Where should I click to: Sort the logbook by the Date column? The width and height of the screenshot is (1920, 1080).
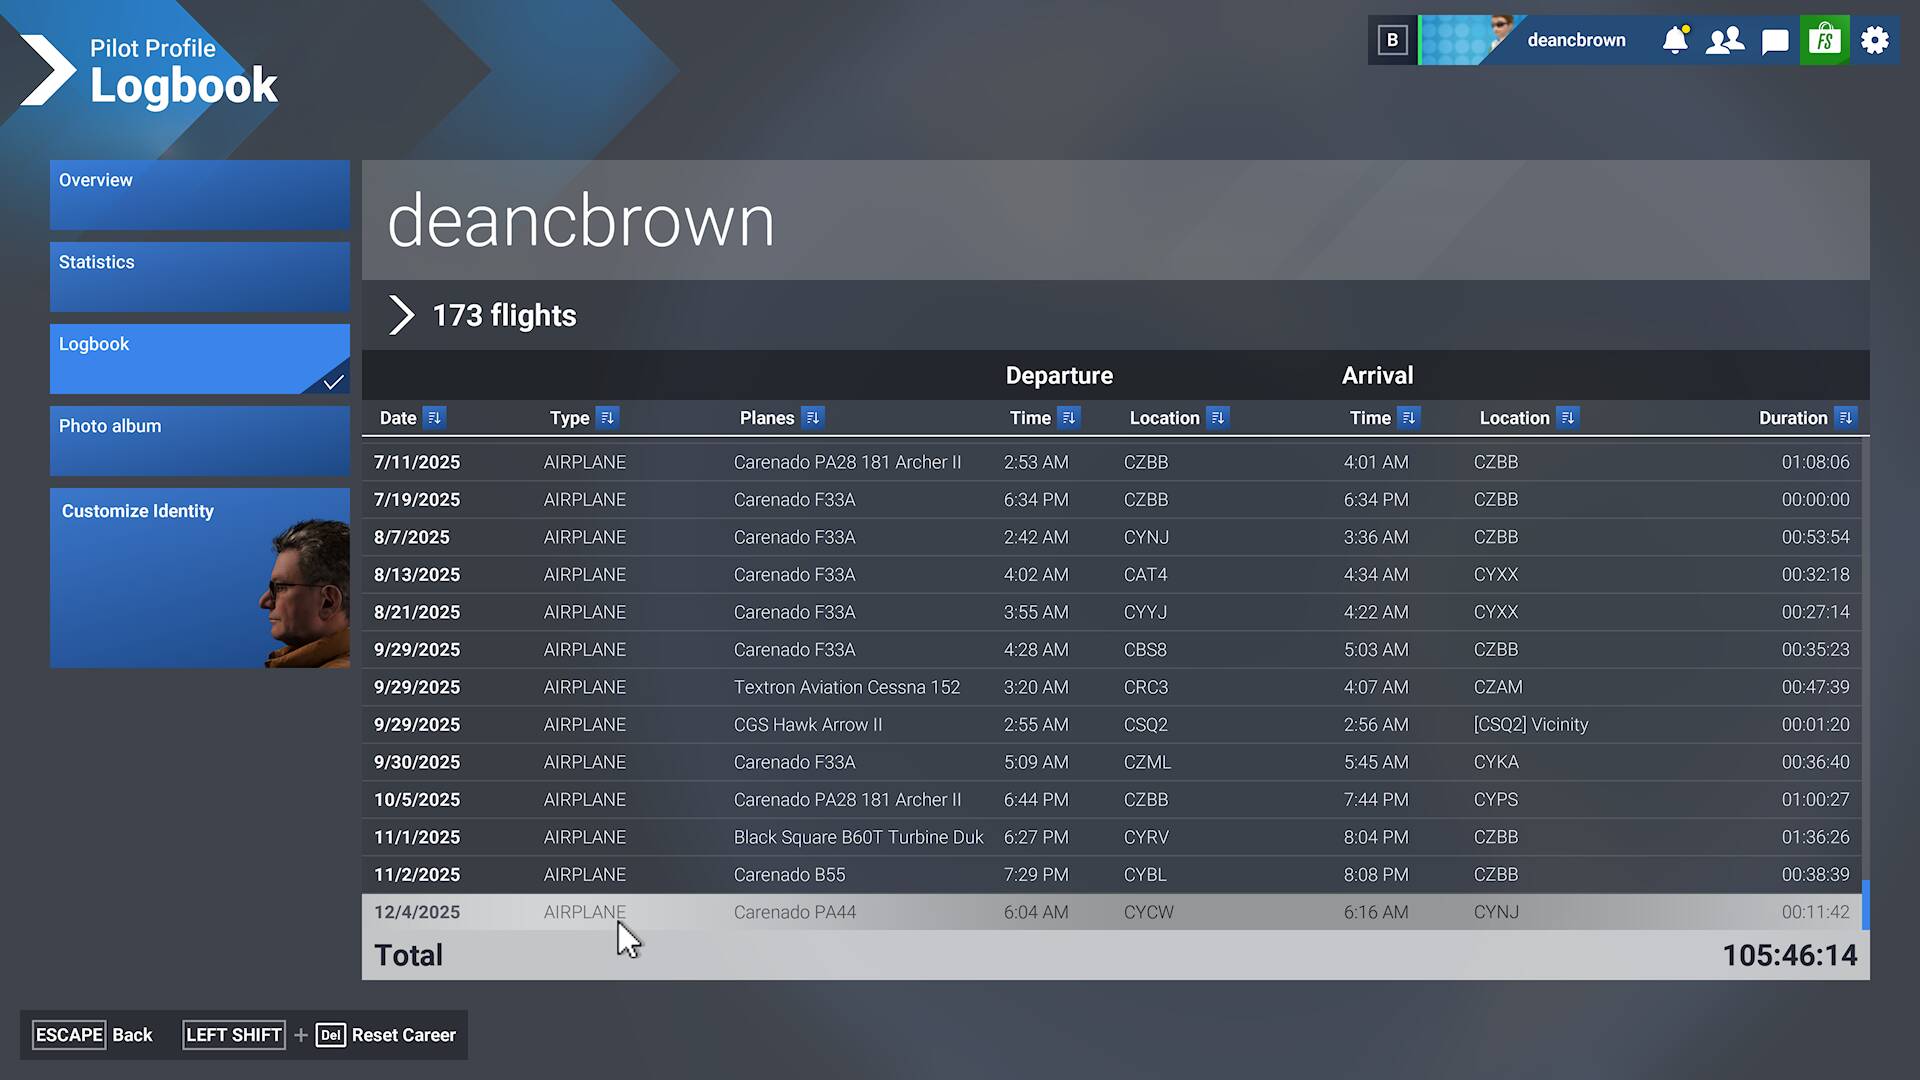coord(434,418)
